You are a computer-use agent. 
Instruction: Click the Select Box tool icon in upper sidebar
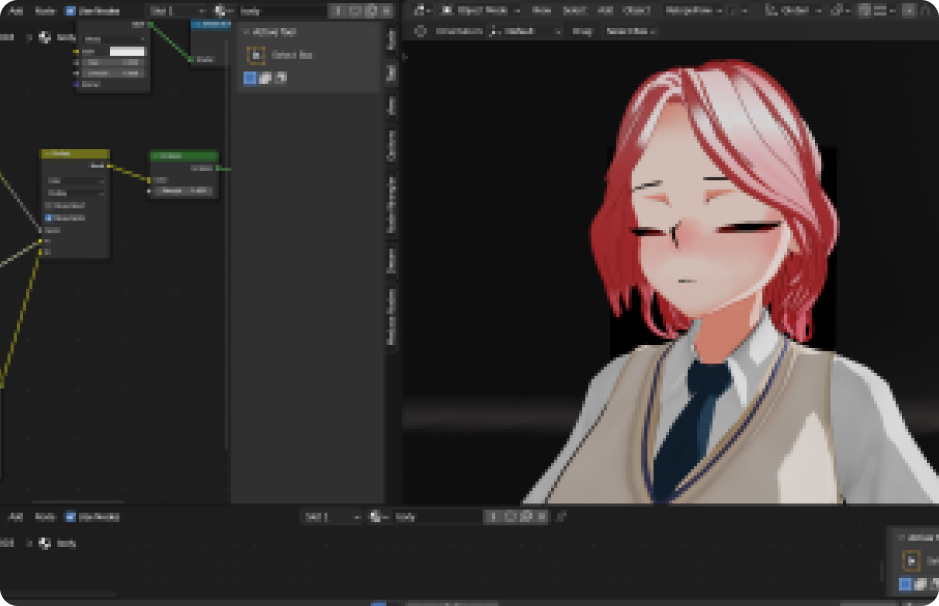[256, 55]
